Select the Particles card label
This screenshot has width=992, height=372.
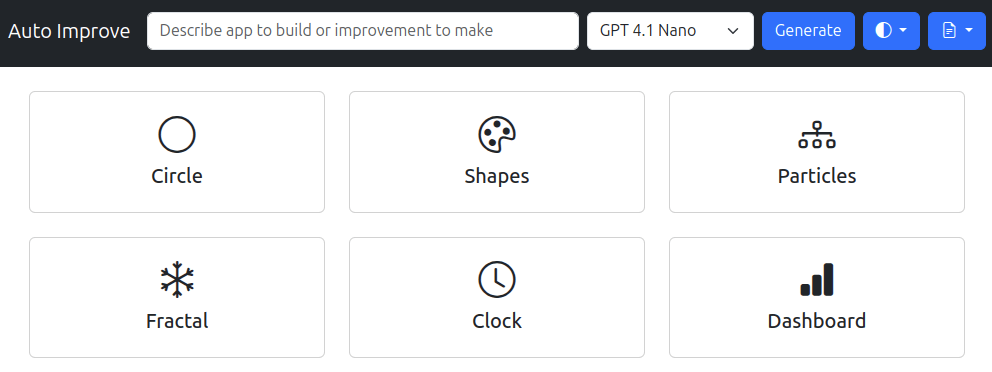pos(817,176)
